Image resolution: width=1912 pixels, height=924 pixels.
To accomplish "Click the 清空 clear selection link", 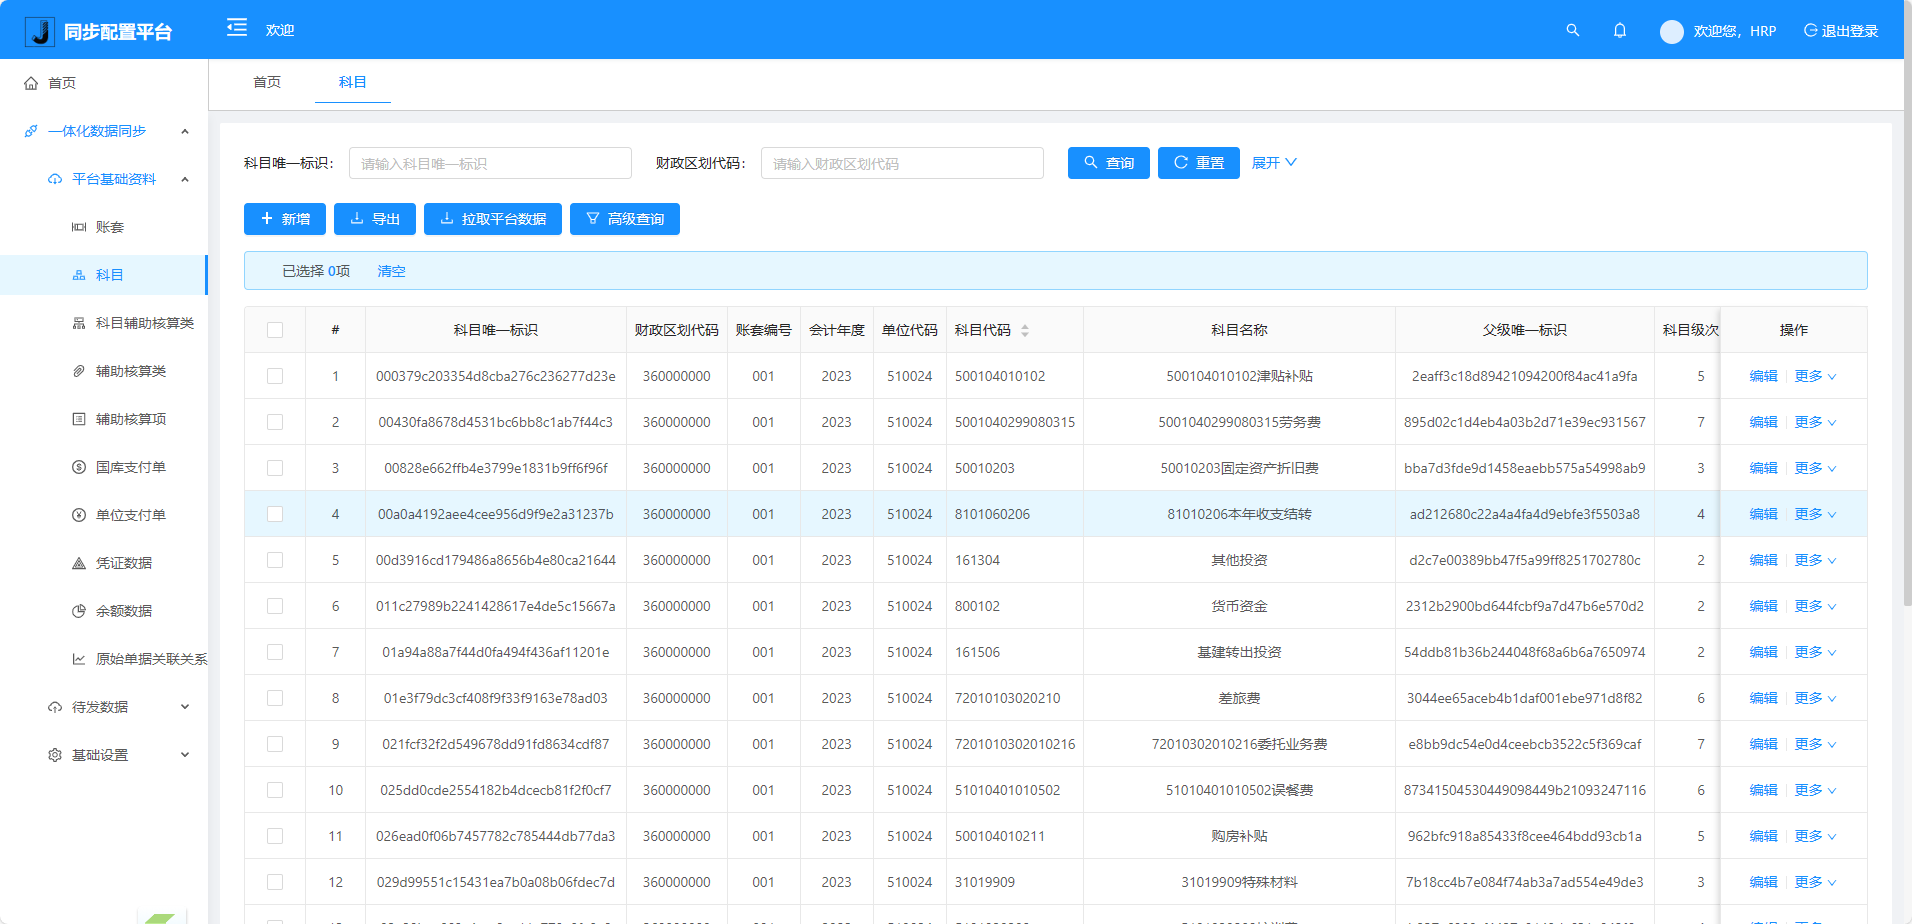I will click(x=391, y=271).
